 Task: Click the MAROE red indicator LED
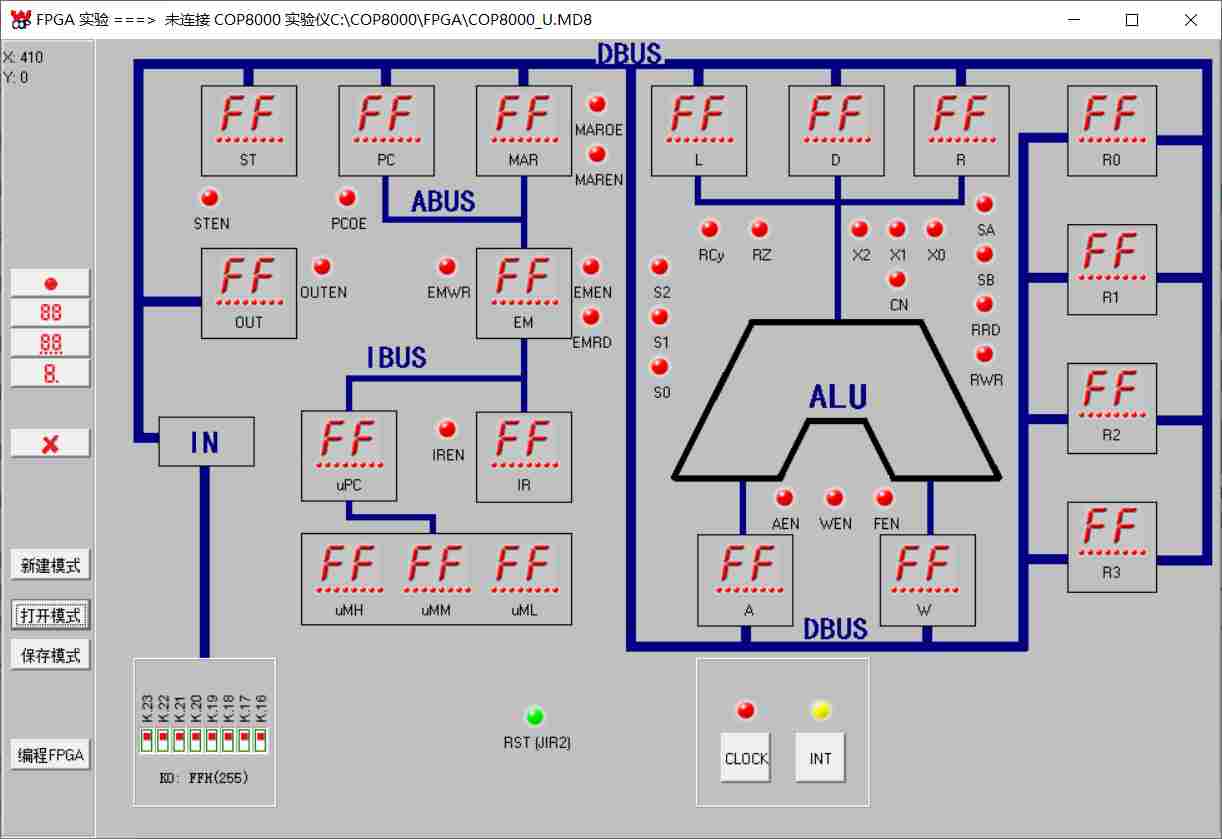597,104
